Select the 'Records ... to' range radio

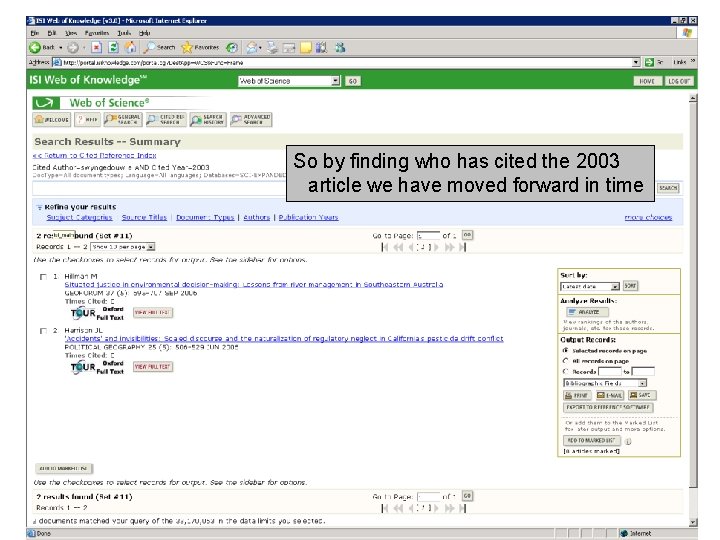point(566,371)
